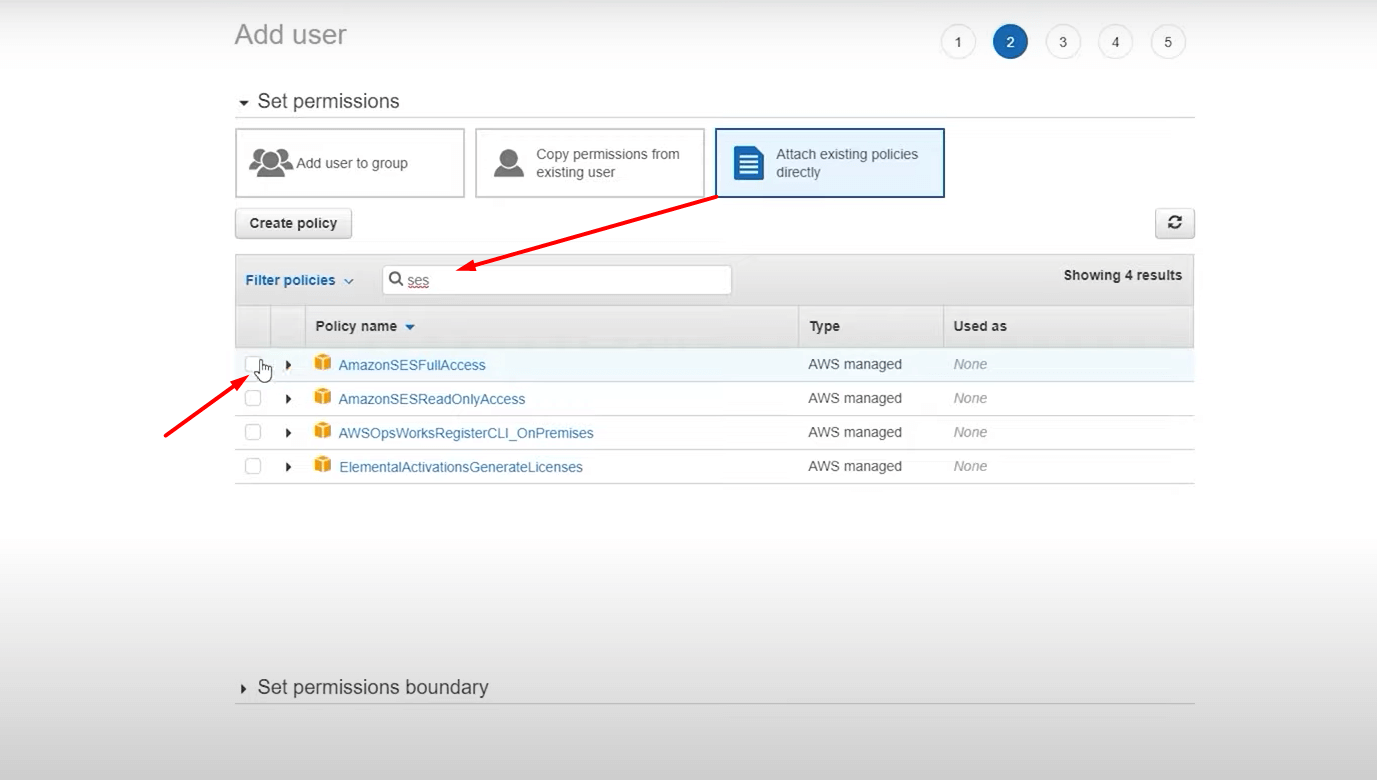Click the AmazonSESFullAccess orange box icon
Screen dimensions: 1377x780
pyautogui.click(x=322, y=363)
